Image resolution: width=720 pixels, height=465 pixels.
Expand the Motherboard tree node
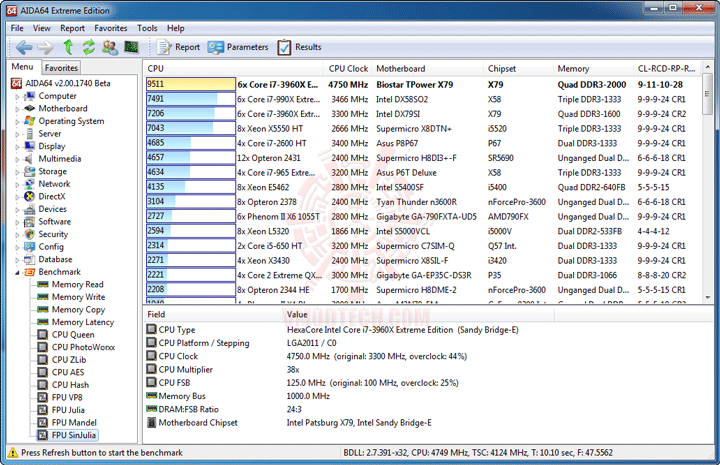pyautogui.click(x=17, y=109)
